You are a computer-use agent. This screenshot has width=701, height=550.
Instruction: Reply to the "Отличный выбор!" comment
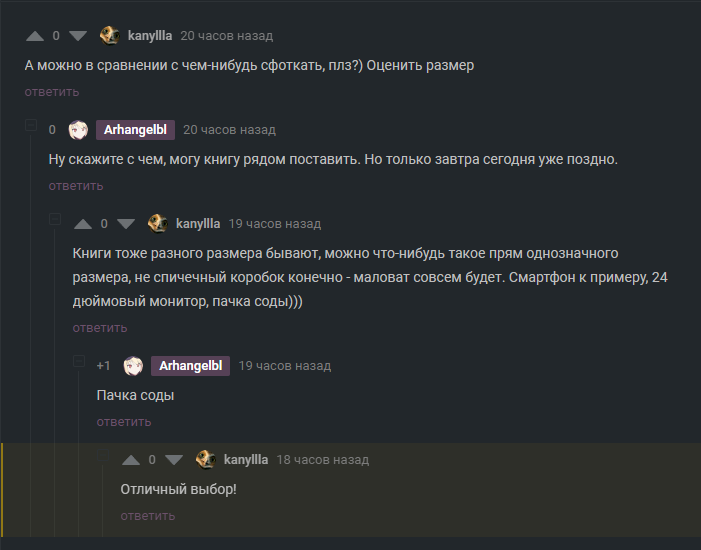pos(147,516)
